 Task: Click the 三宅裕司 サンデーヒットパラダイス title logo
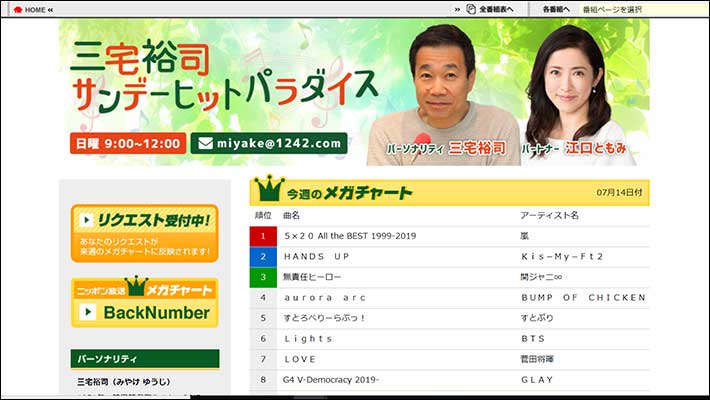click(x=223, y=76)
